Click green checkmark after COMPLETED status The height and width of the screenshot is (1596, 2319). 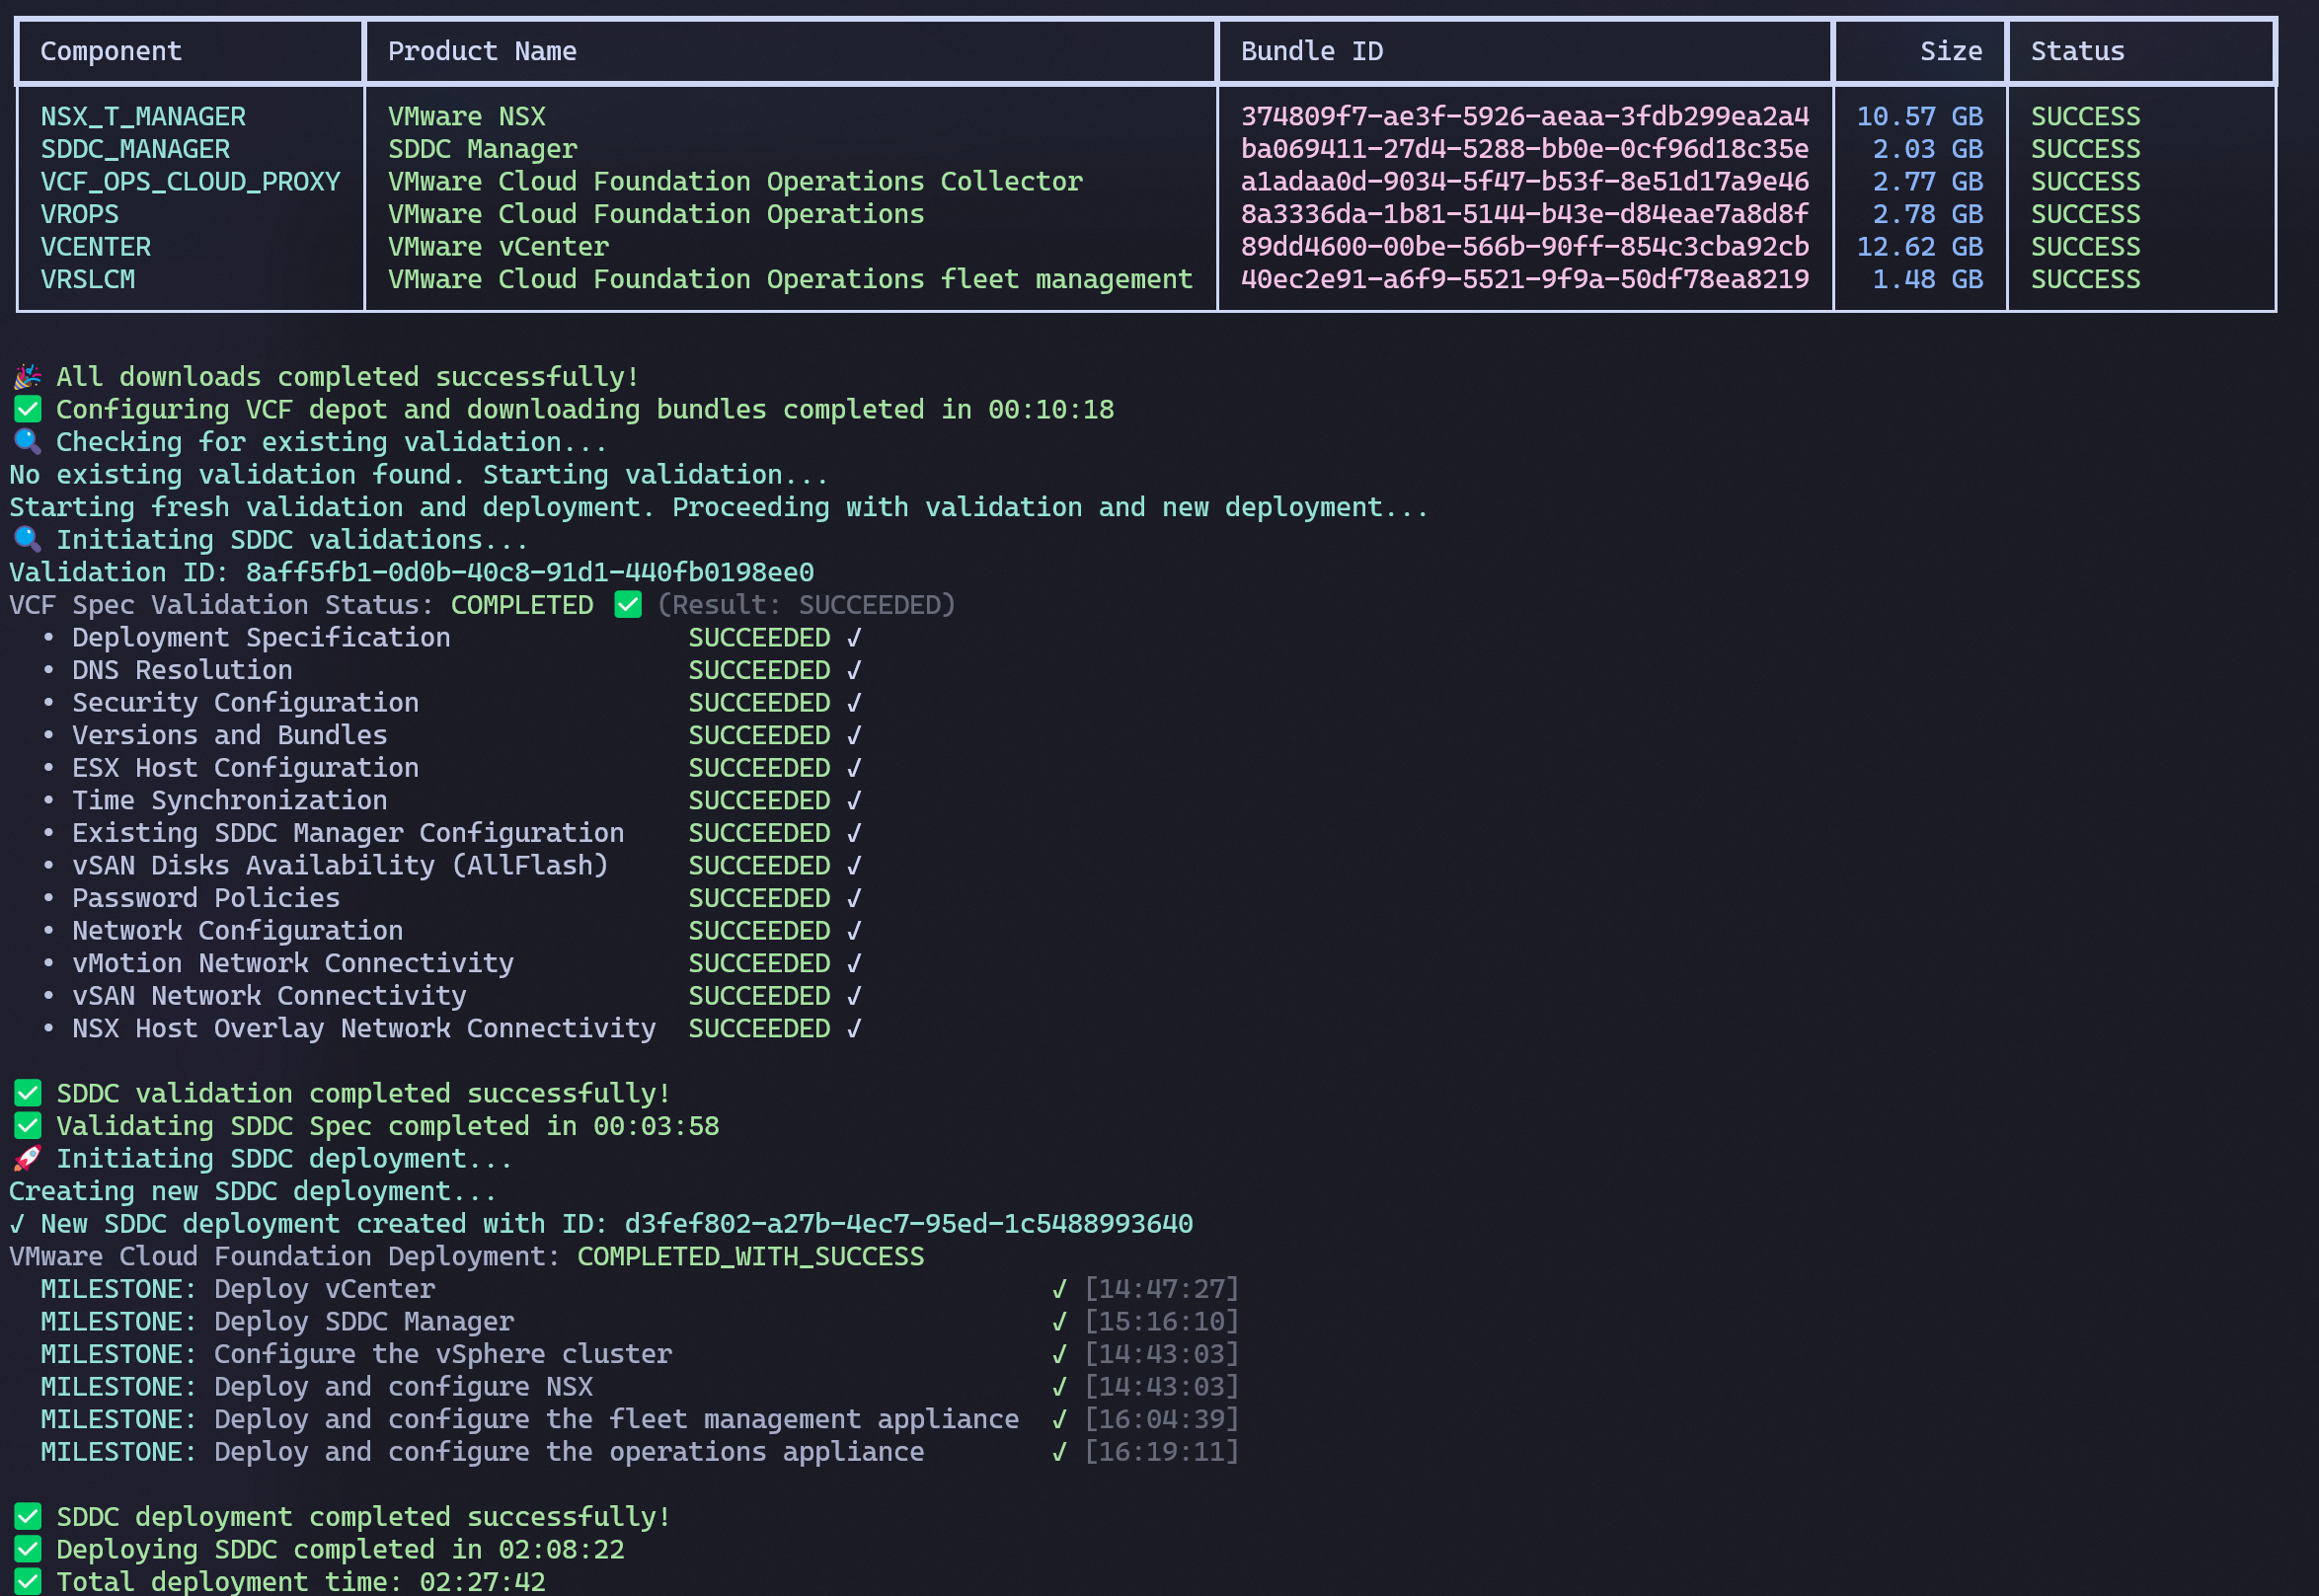628,605
